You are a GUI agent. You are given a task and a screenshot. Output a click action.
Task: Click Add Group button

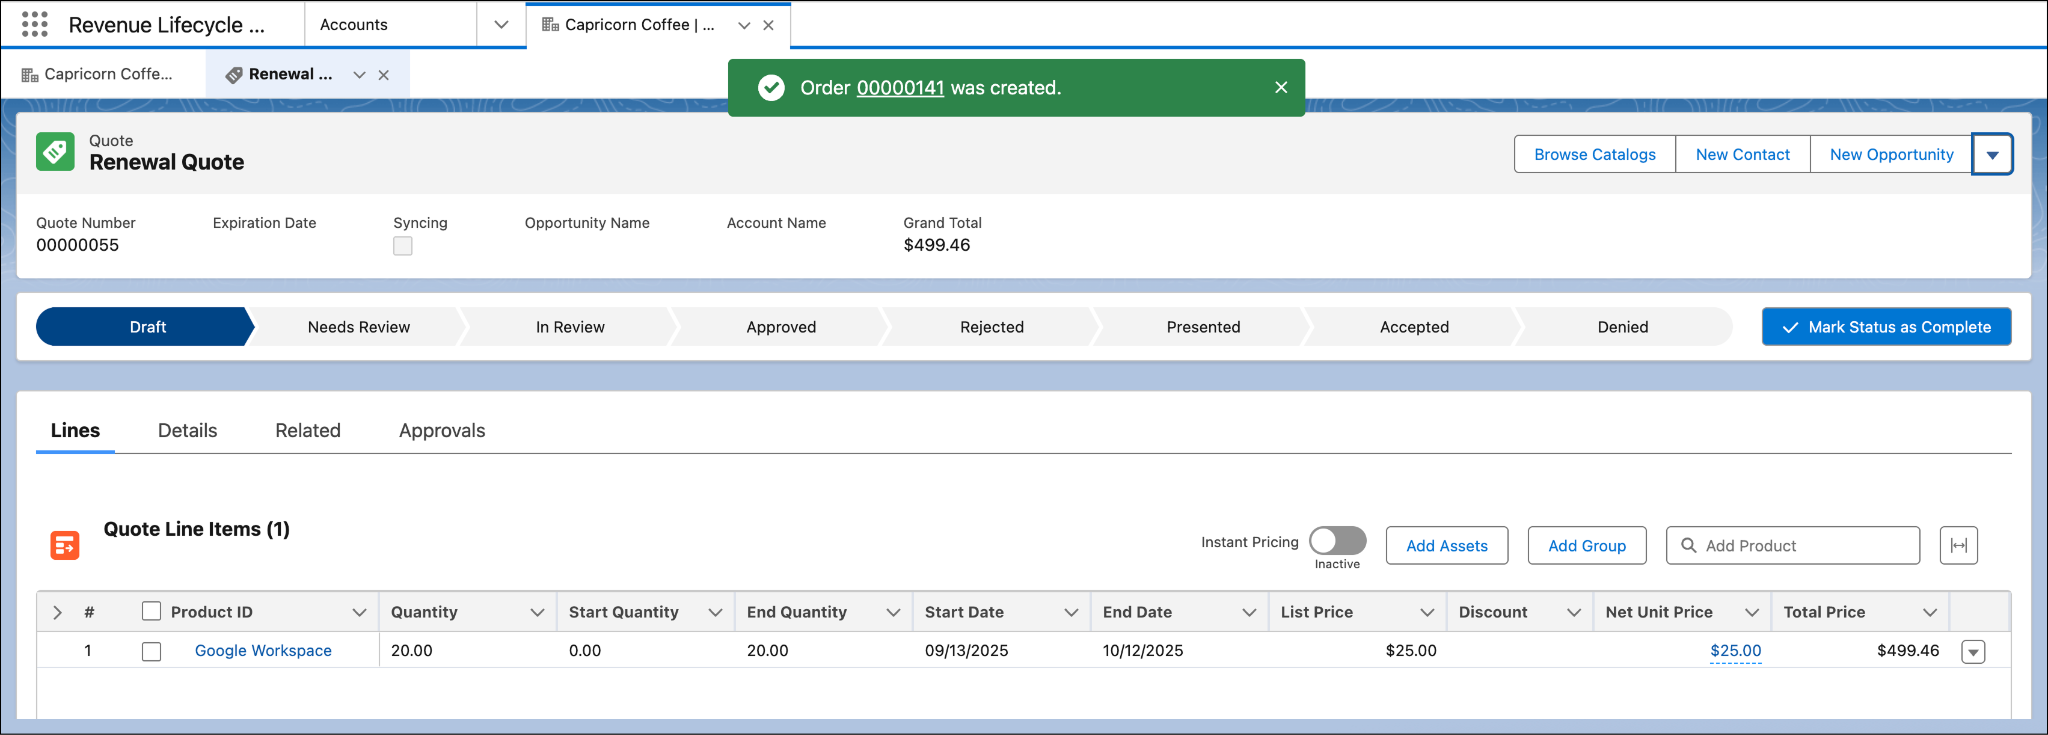click(1587, 545)
